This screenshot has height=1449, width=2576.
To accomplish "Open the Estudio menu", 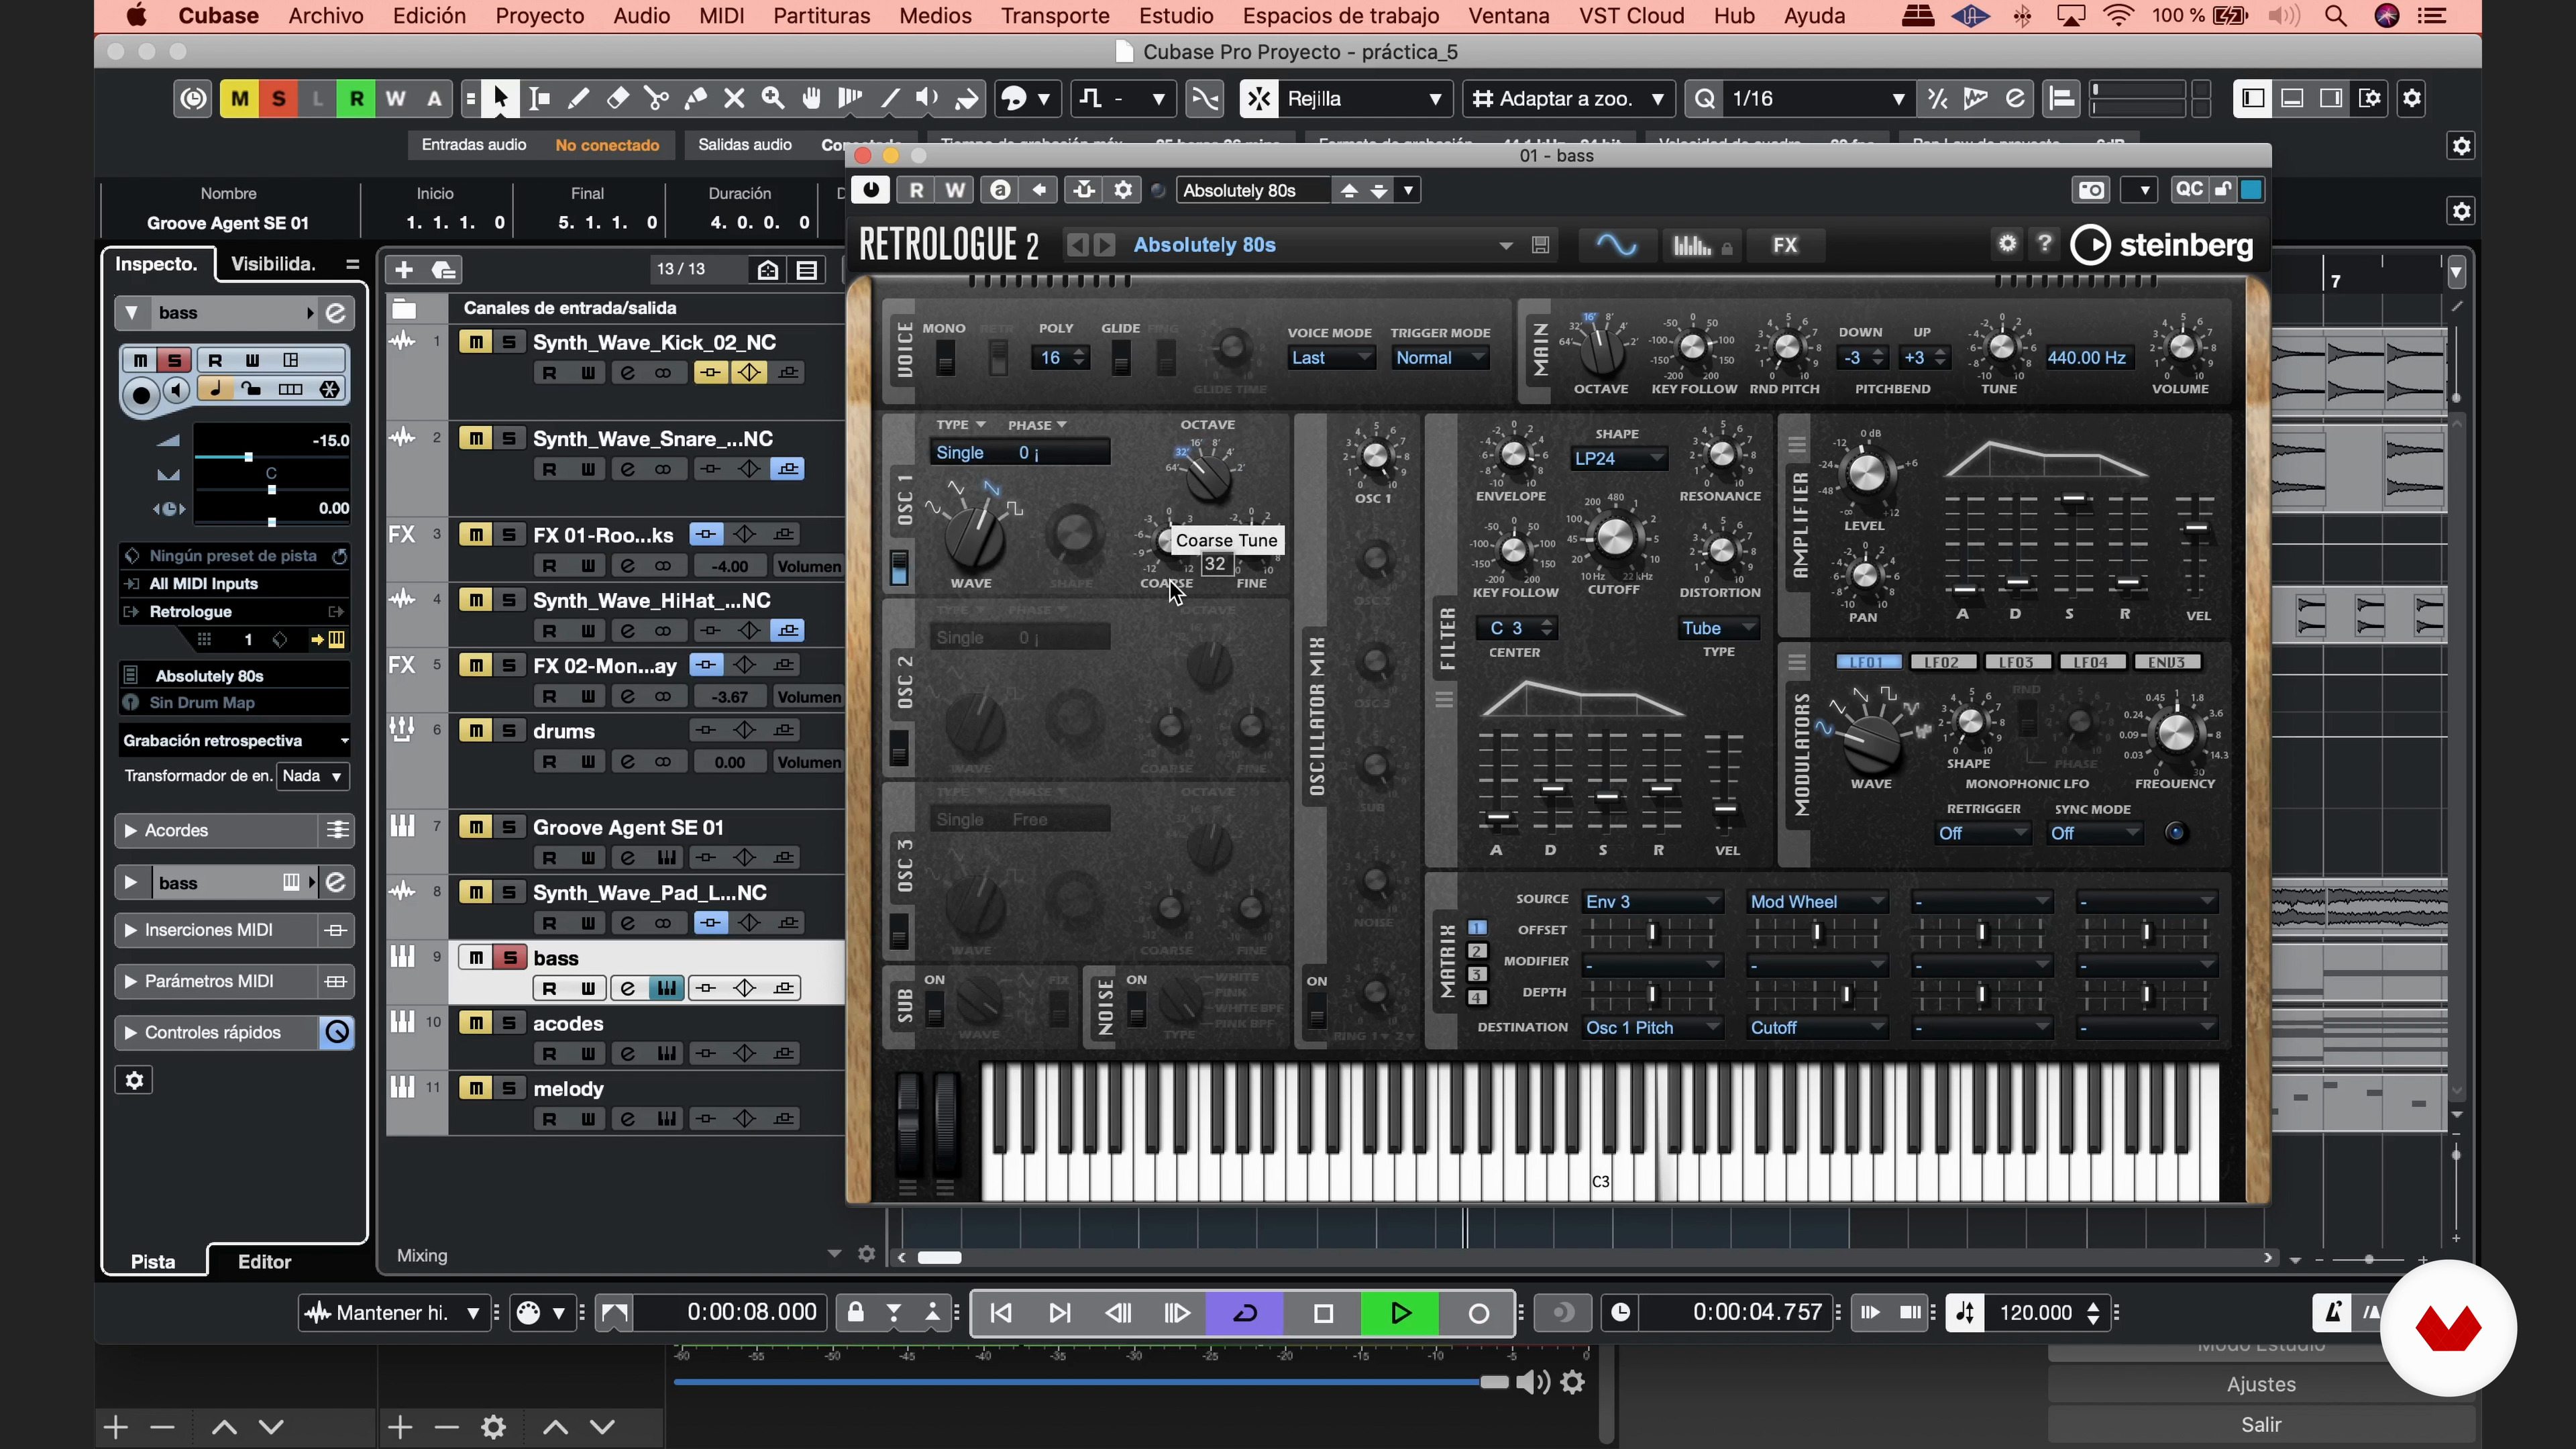I will 1176,16.
